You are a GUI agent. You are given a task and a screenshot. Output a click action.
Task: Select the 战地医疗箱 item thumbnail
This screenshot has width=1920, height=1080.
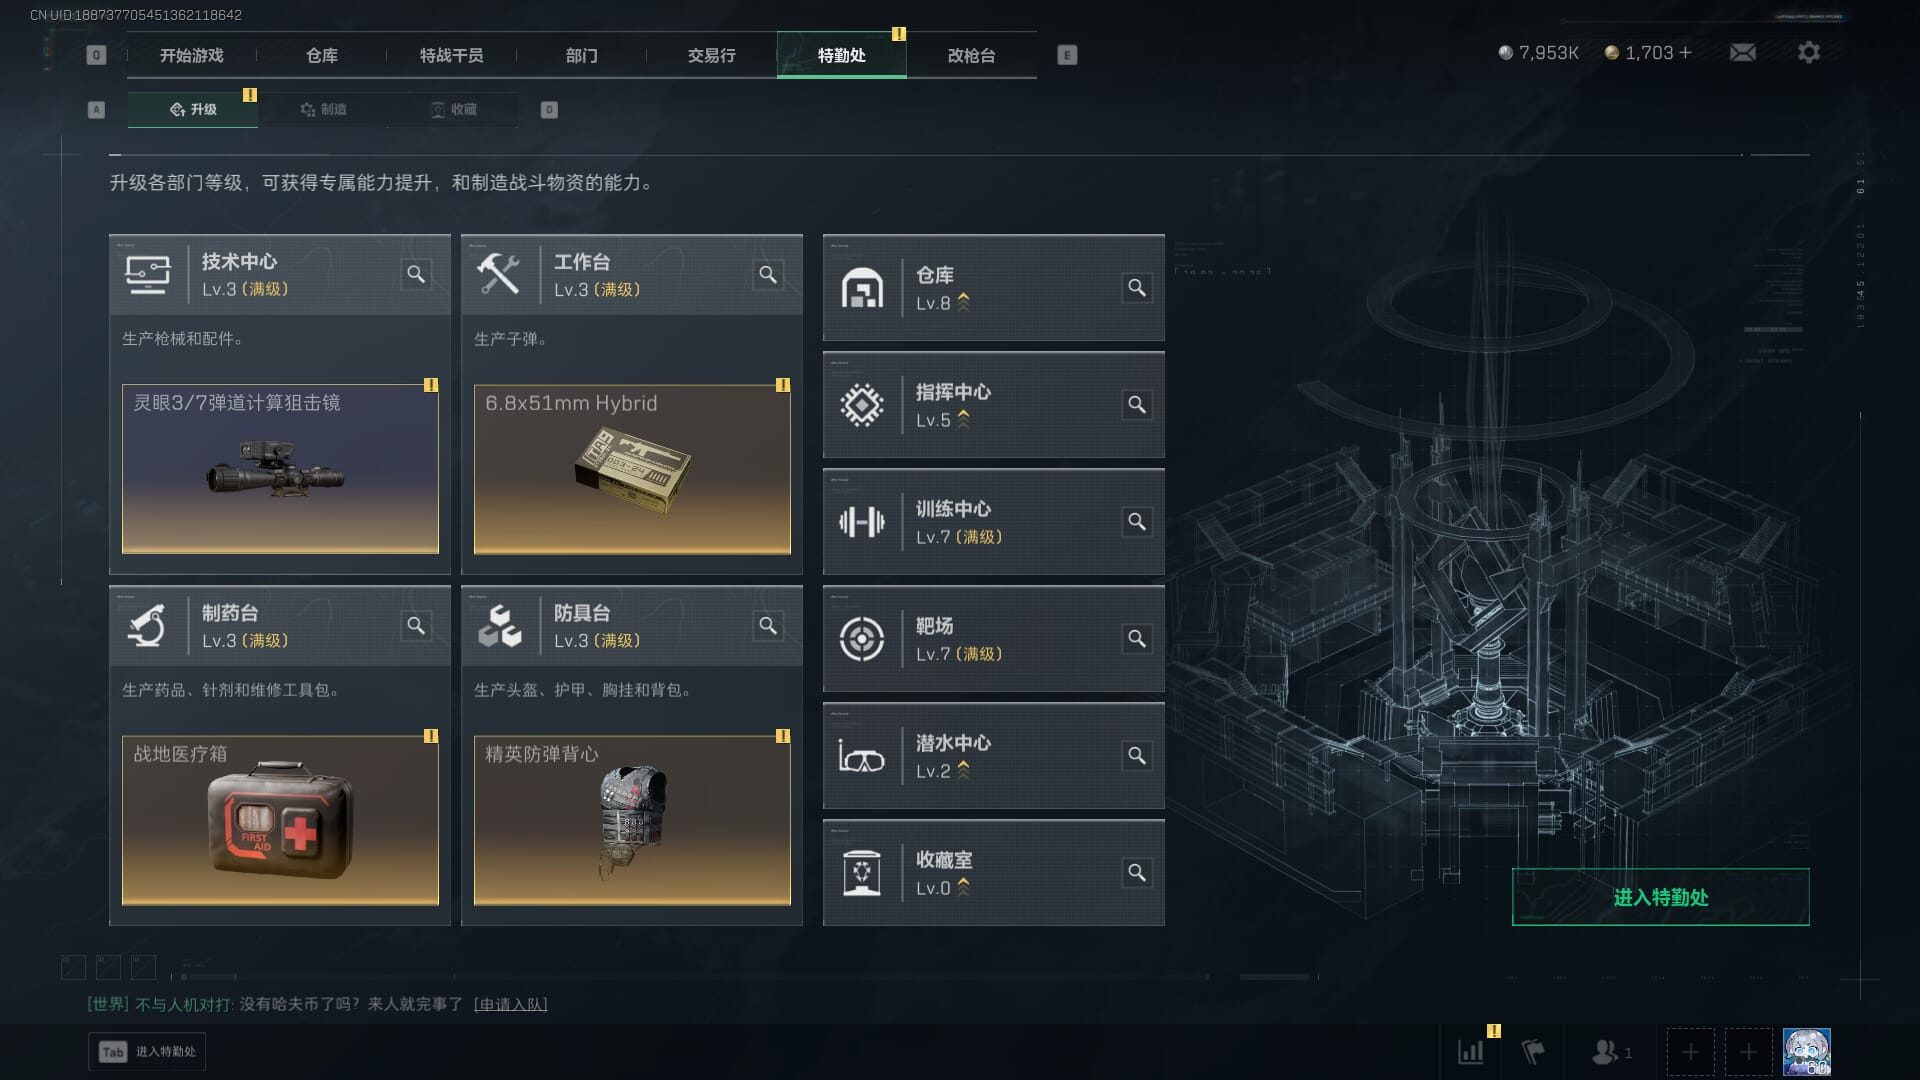coord(280,820)
